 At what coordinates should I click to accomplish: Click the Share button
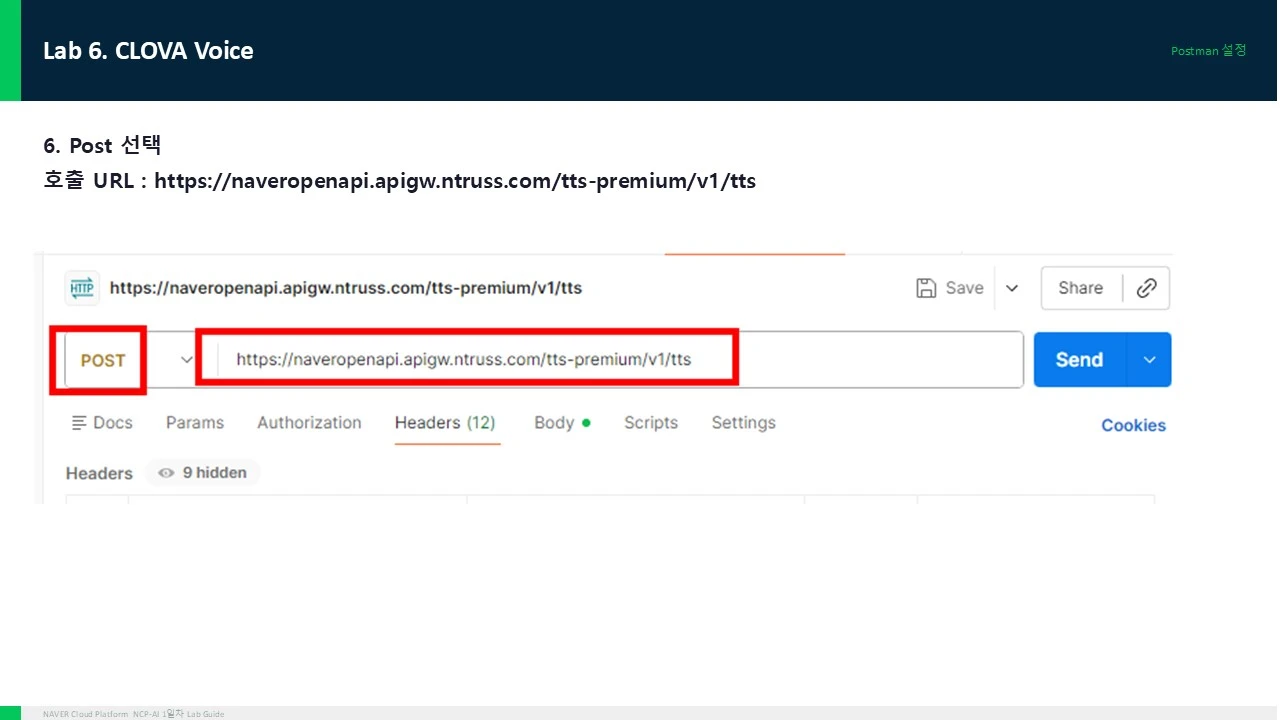point(1081,288)
